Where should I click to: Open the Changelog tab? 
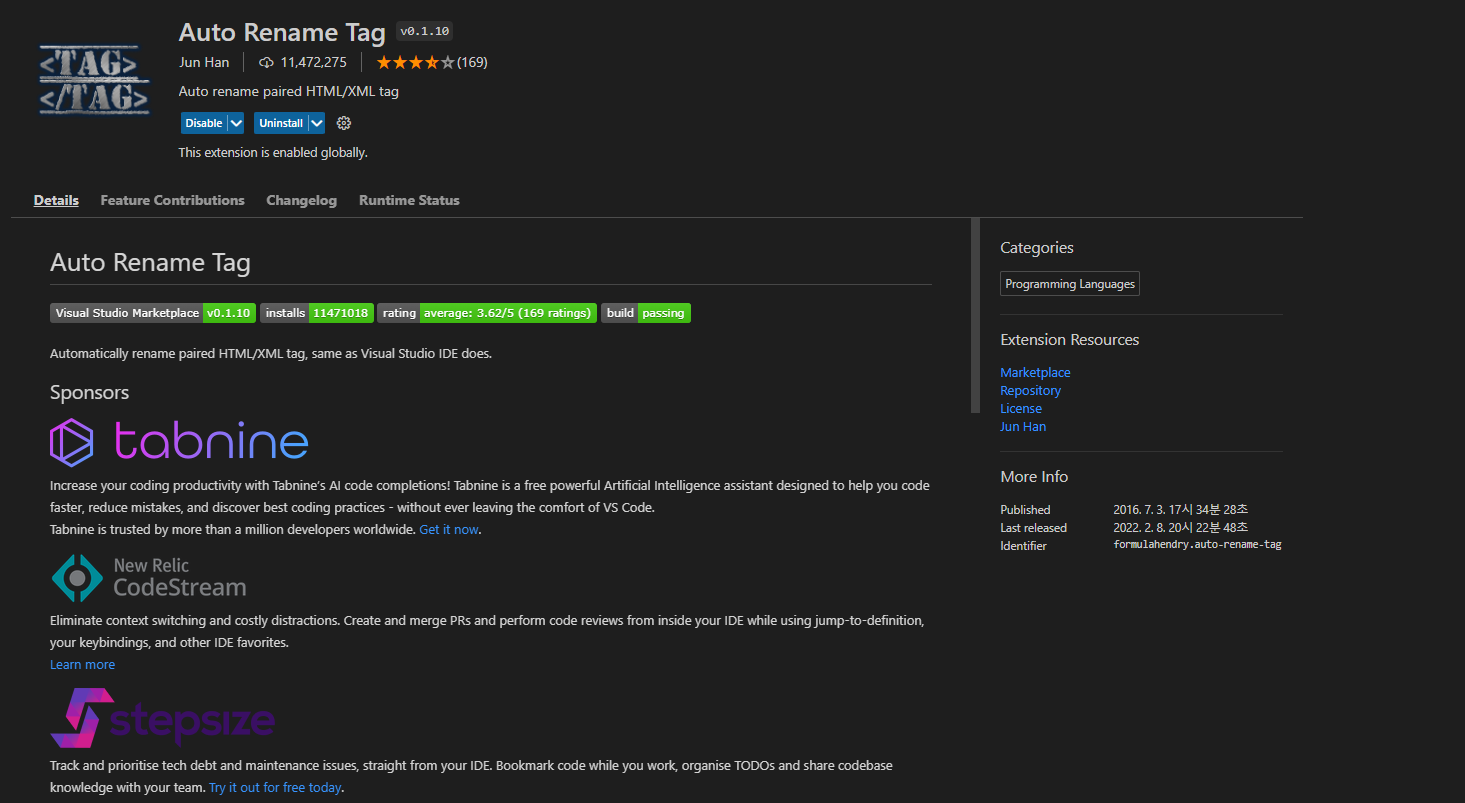301,200
